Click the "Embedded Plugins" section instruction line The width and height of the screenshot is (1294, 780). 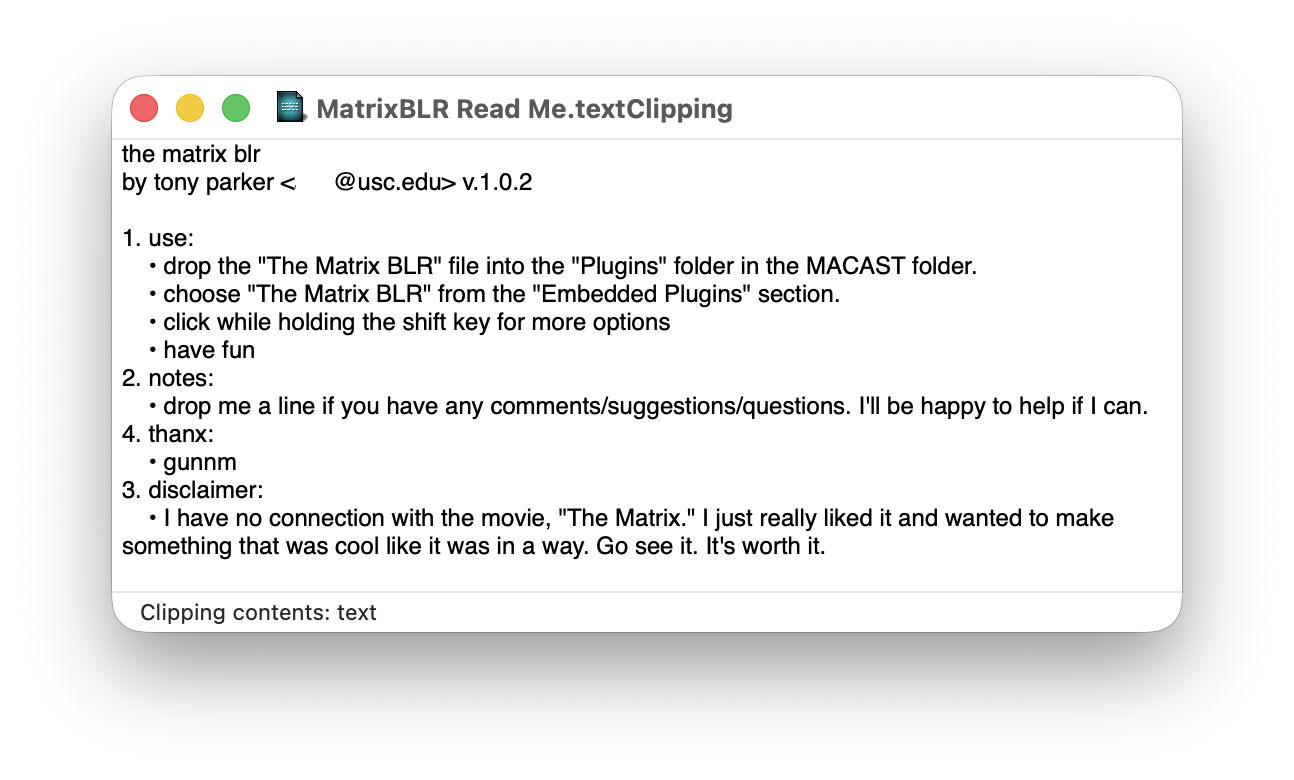tap(502, 295)
